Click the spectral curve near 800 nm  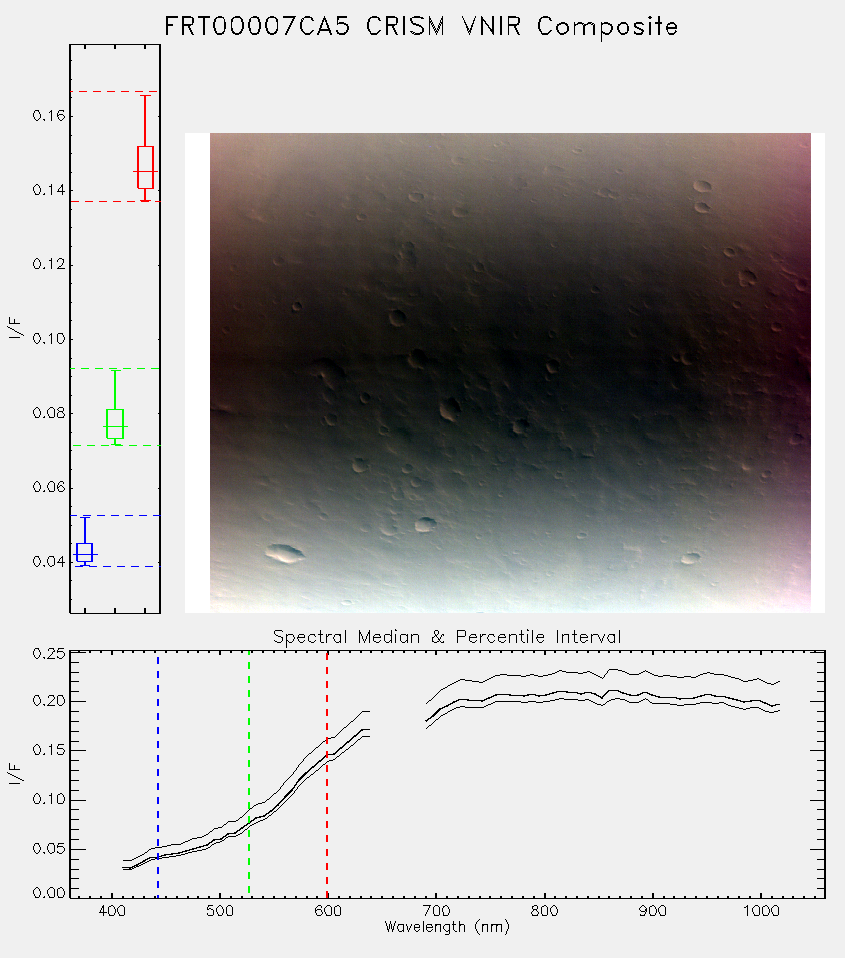tap(544, 695)
